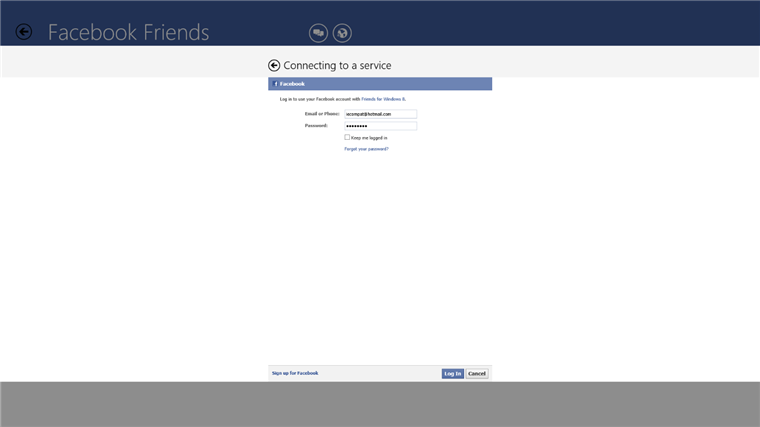Viewport: 760px width, 427px height.
Task: Open Friends for Windows 8 link
Action: (x=383, y=99)
